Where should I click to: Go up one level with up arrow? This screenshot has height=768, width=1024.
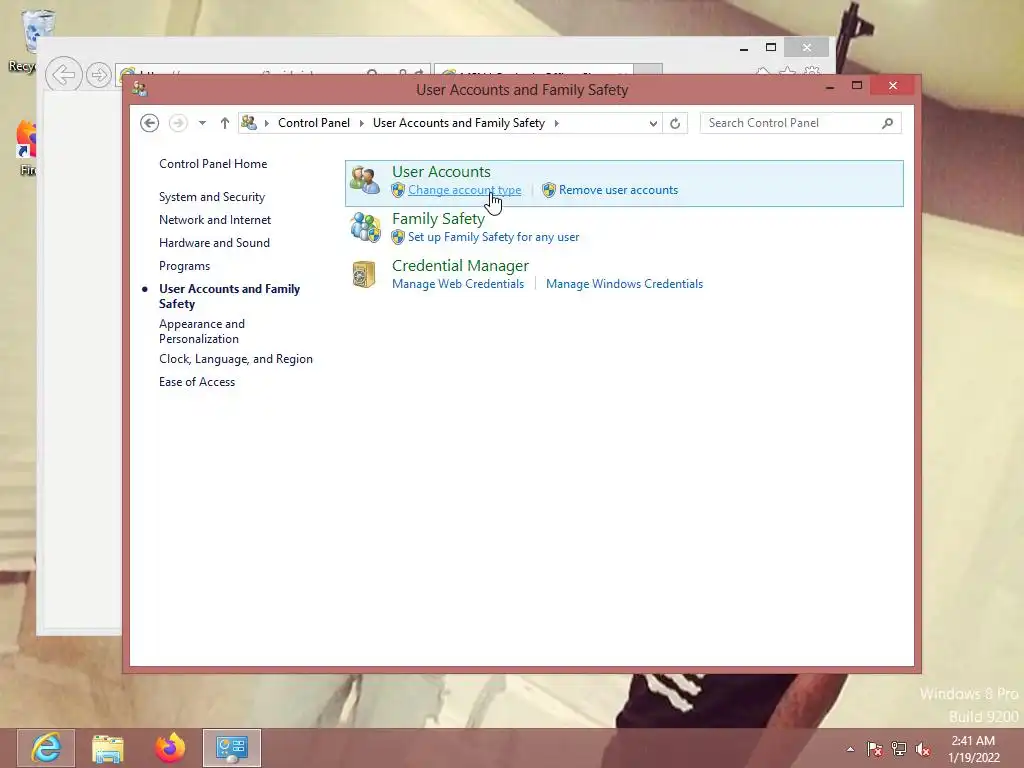coord(225,123)
